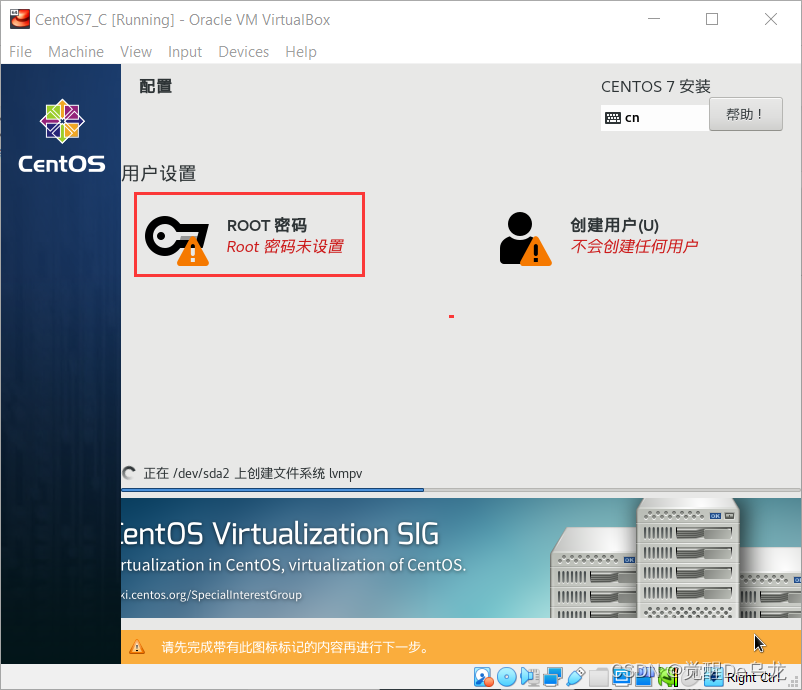Viewport: 802px width, 690px height.
Task: Click the network adapter icon in status bar
Action: click(x=553, y=677)
